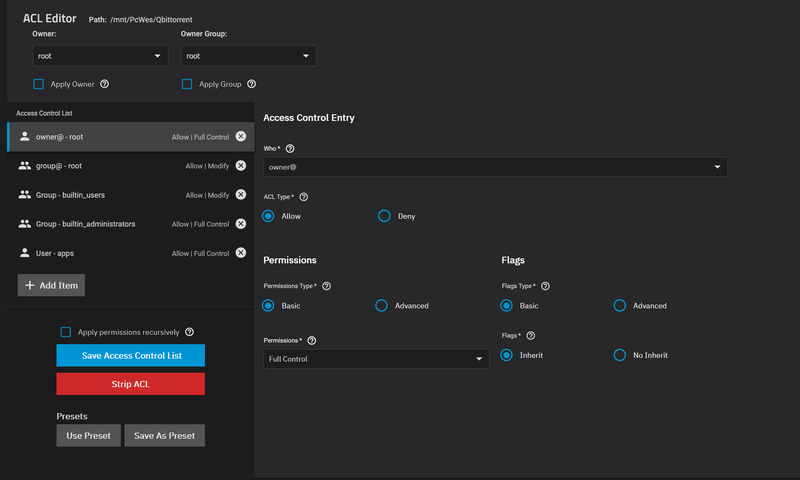
Task: Click the group icon of builtin_users
Action: click(24, 194)
